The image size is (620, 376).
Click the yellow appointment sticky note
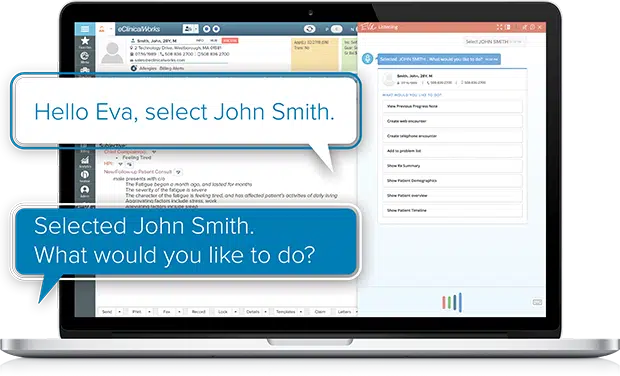pyautogui.click(x=315, y=55)
